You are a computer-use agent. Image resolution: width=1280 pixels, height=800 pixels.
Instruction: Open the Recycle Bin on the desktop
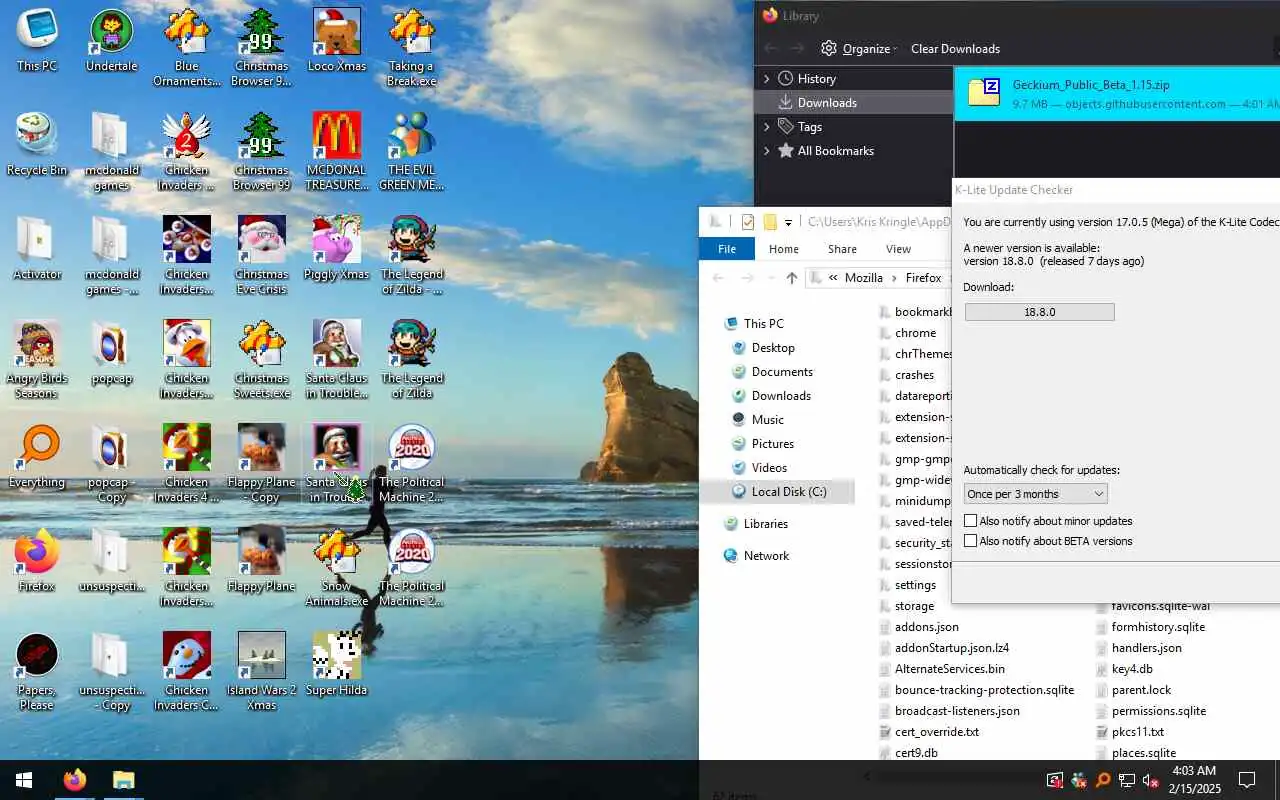pyautogui.click(x=37, y=144)
